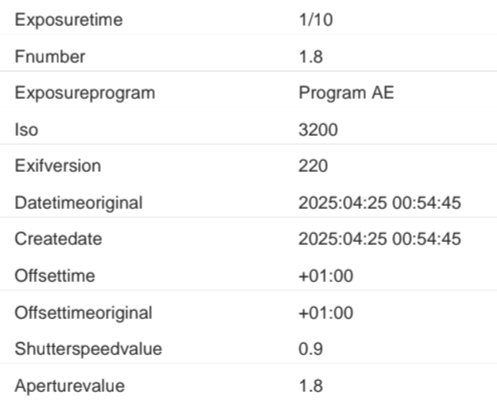Image resolution: width=497 pixels, height=406 pixels.
Task: Click the Program AE value
Action: point(346,92)
